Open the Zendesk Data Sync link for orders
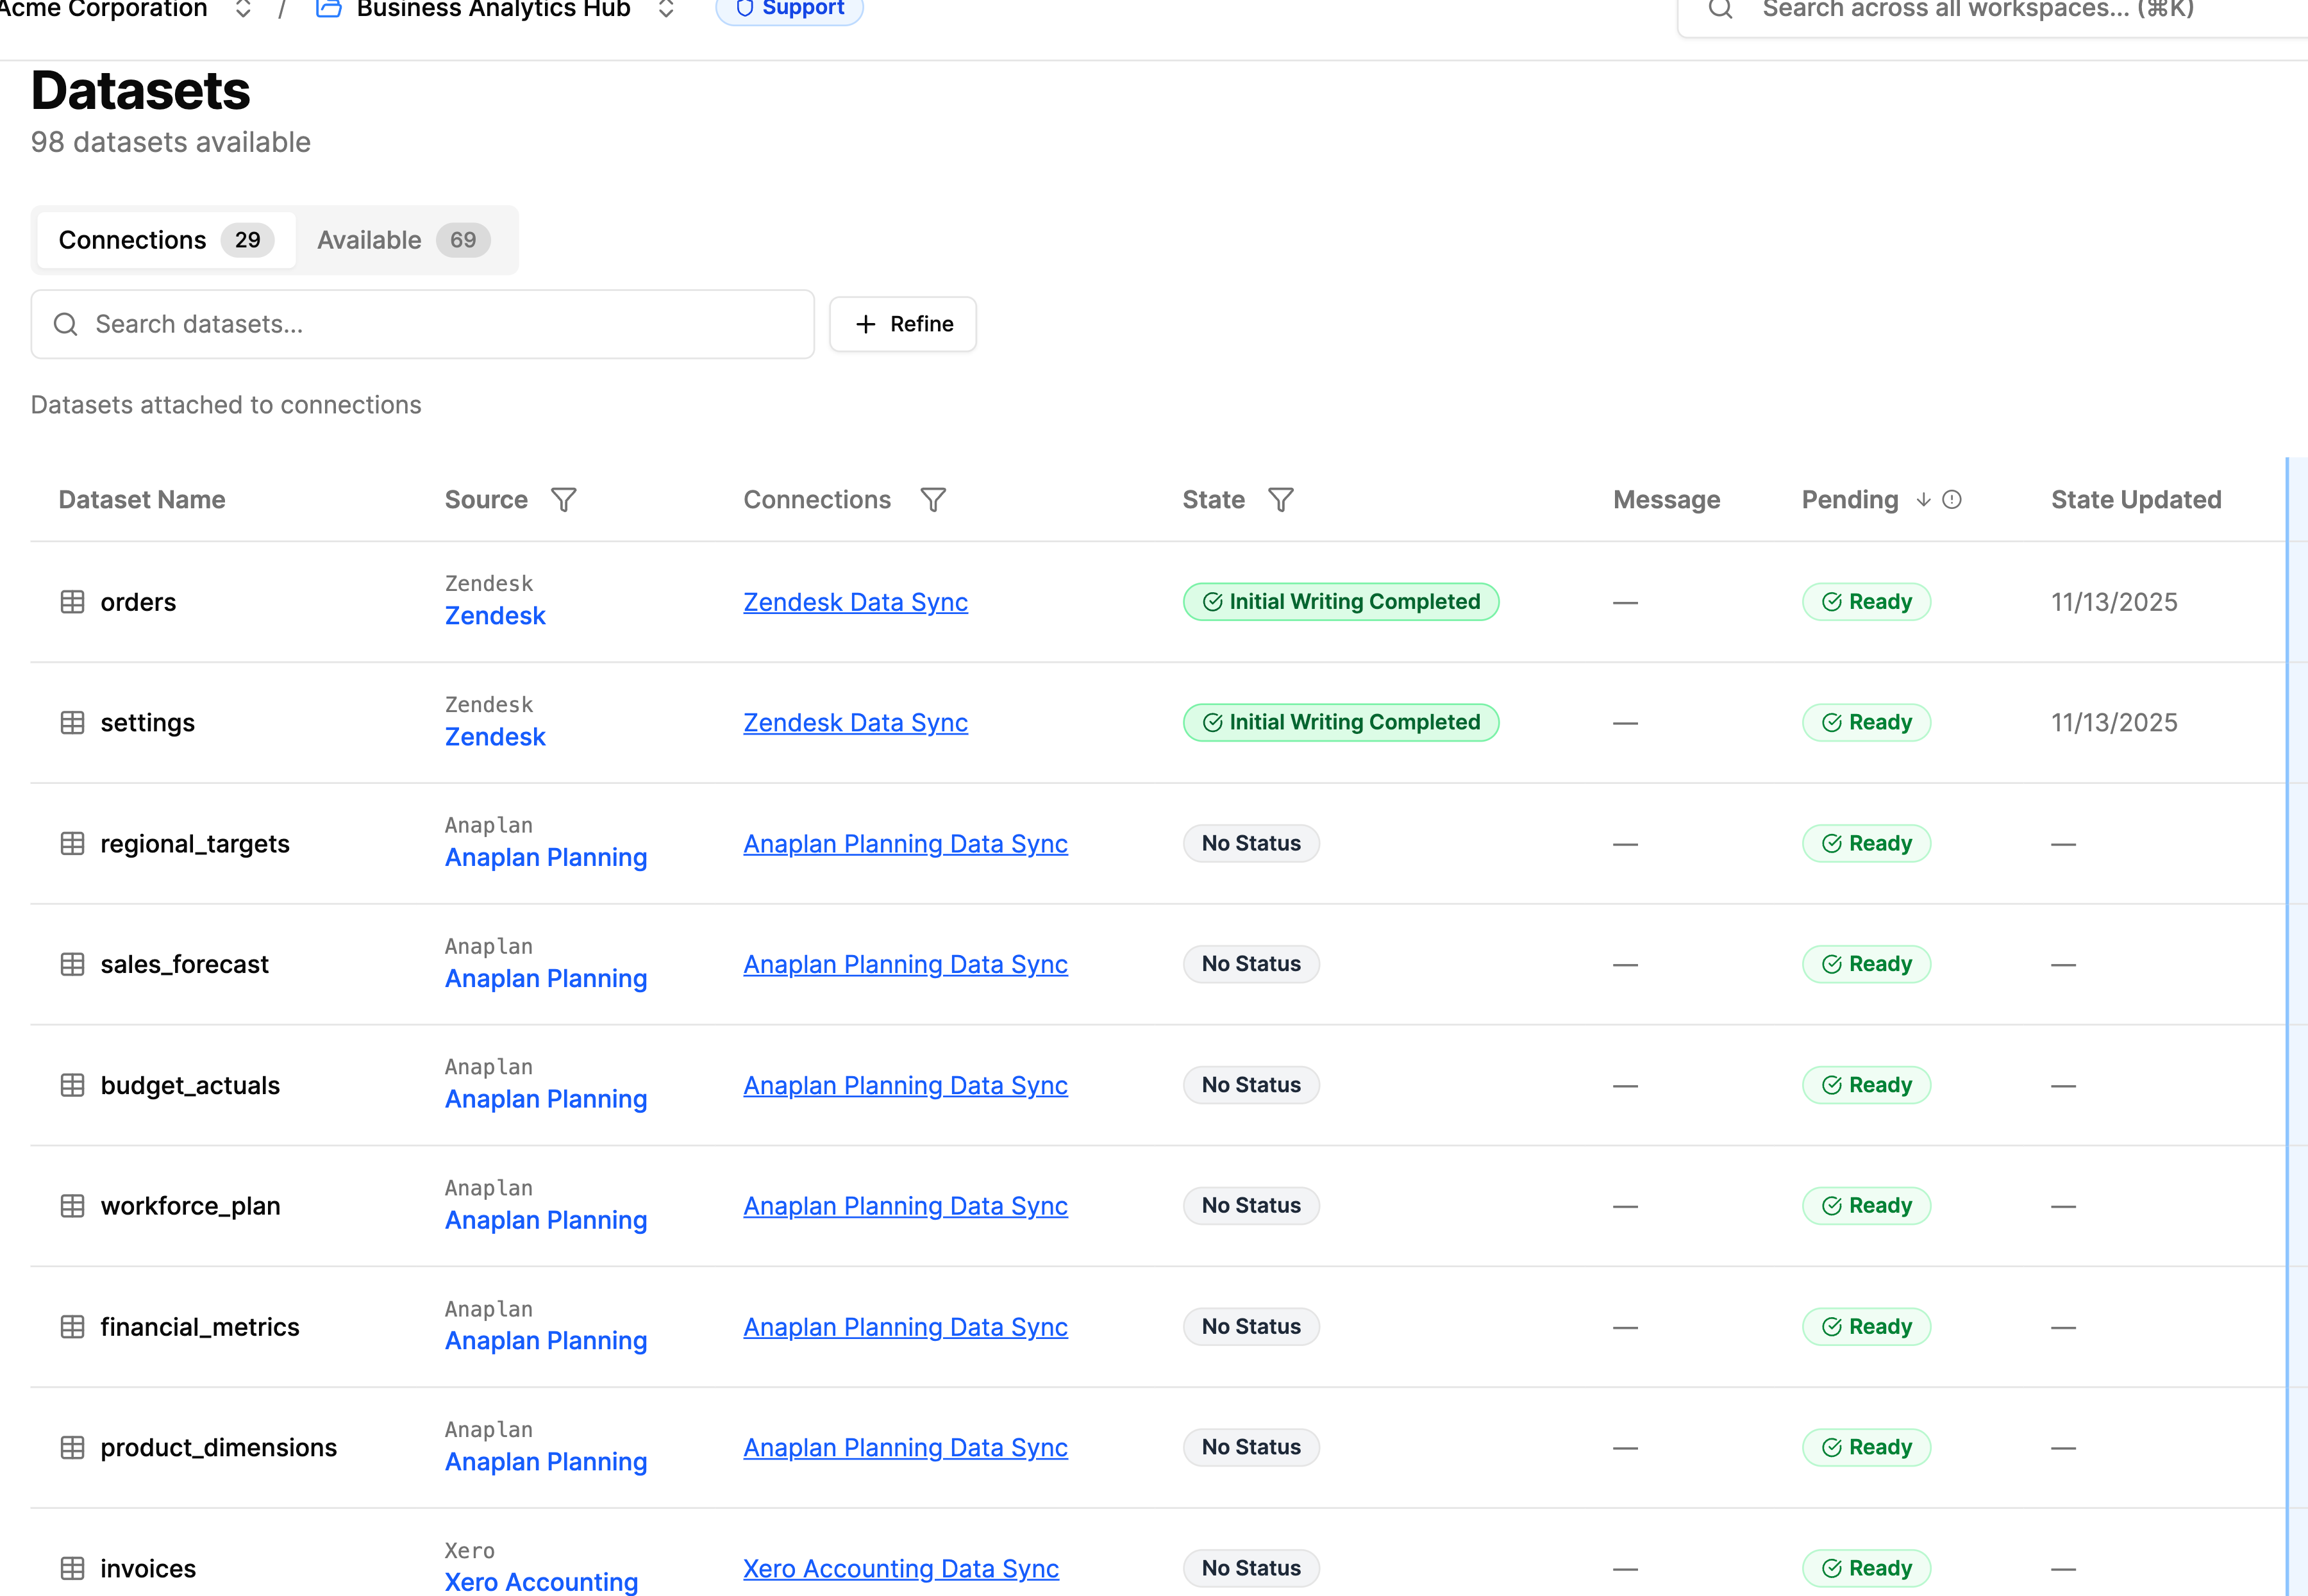The image size is (2308, 1596). (855, 602)
